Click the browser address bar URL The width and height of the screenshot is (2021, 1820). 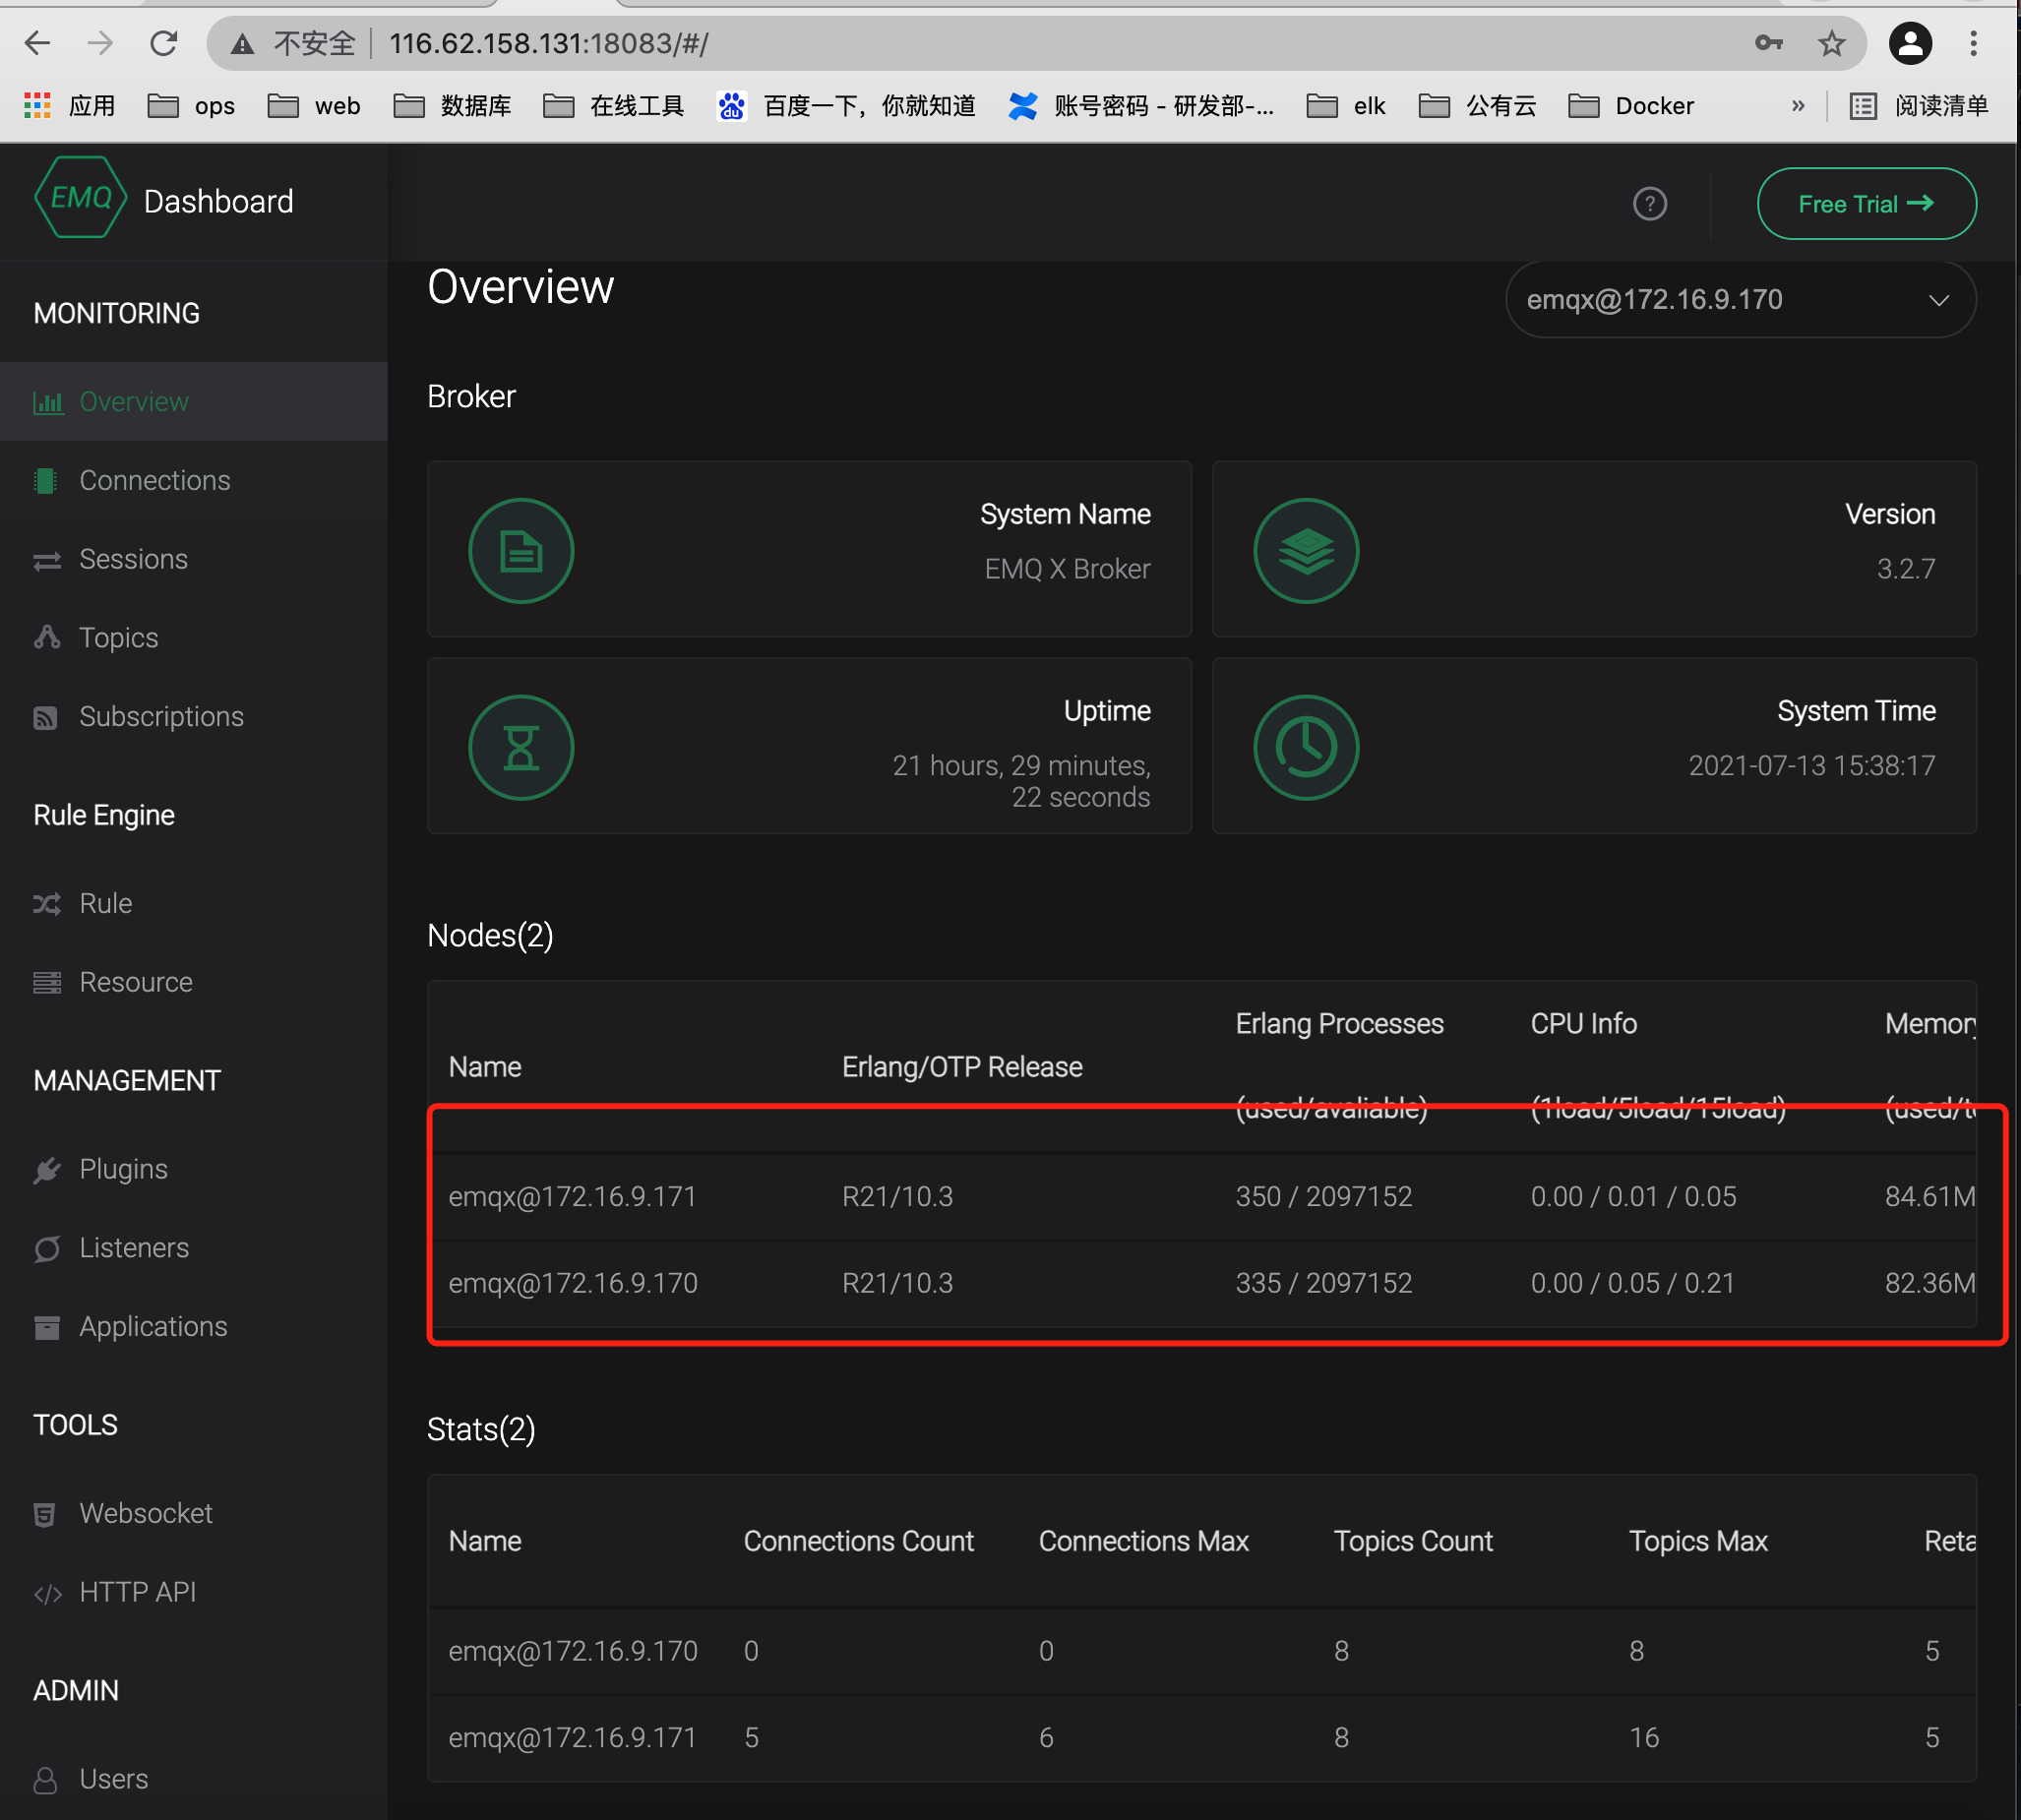click(x=548, y=44)
